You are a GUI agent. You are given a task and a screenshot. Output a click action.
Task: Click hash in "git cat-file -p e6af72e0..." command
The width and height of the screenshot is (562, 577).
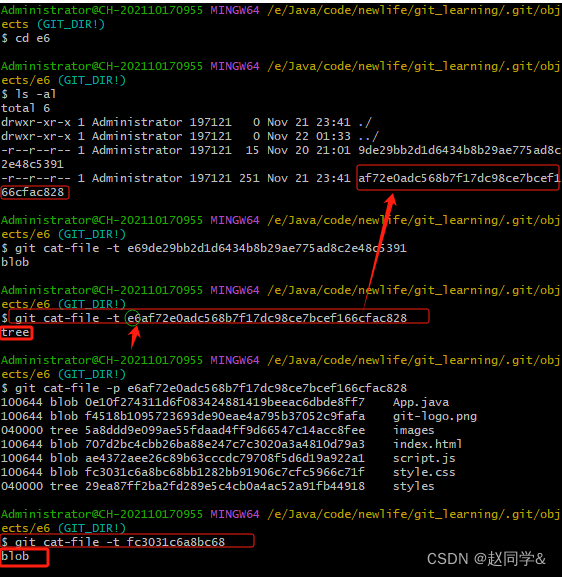point(267,387)
